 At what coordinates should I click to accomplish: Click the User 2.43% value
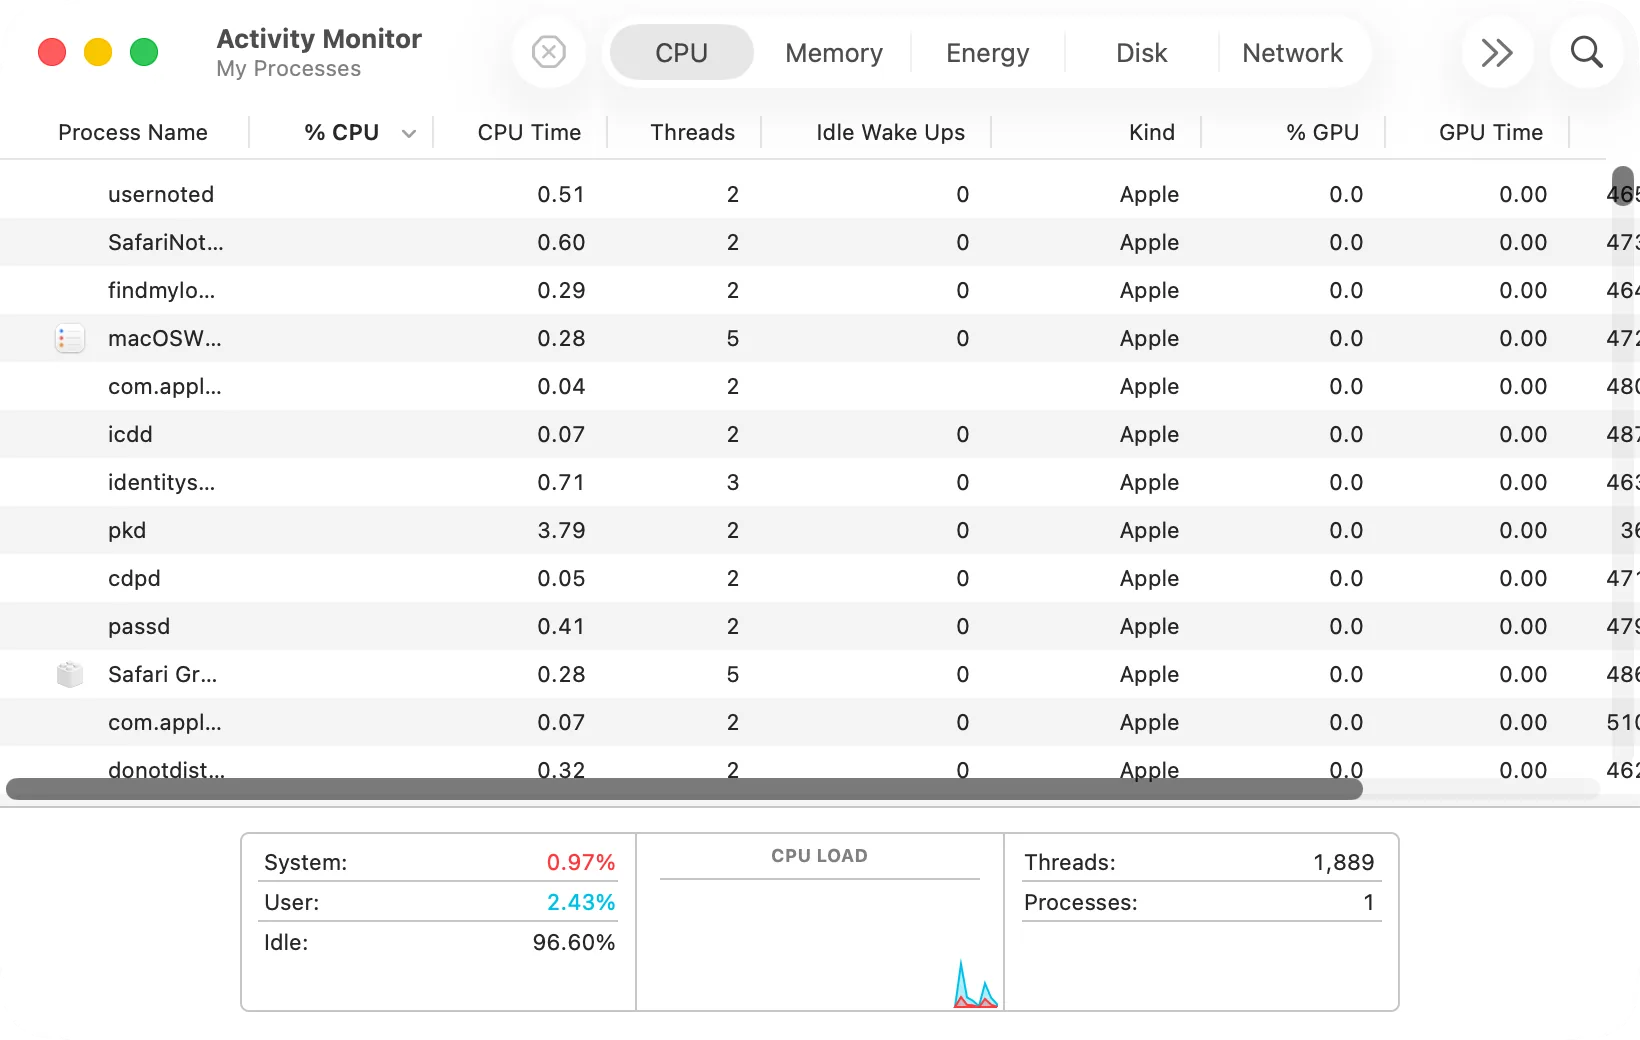coord(581,902)
